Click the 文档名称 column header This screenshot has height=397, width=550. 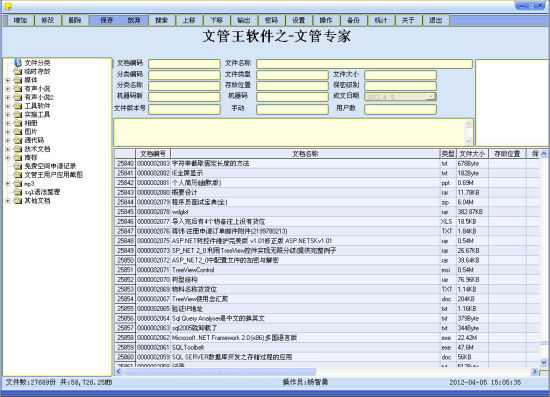[305, 154]
